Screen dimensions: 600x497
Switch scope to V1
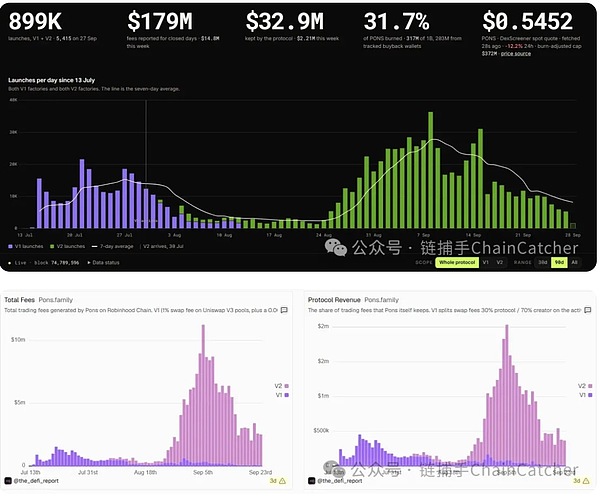pos(486,262)
